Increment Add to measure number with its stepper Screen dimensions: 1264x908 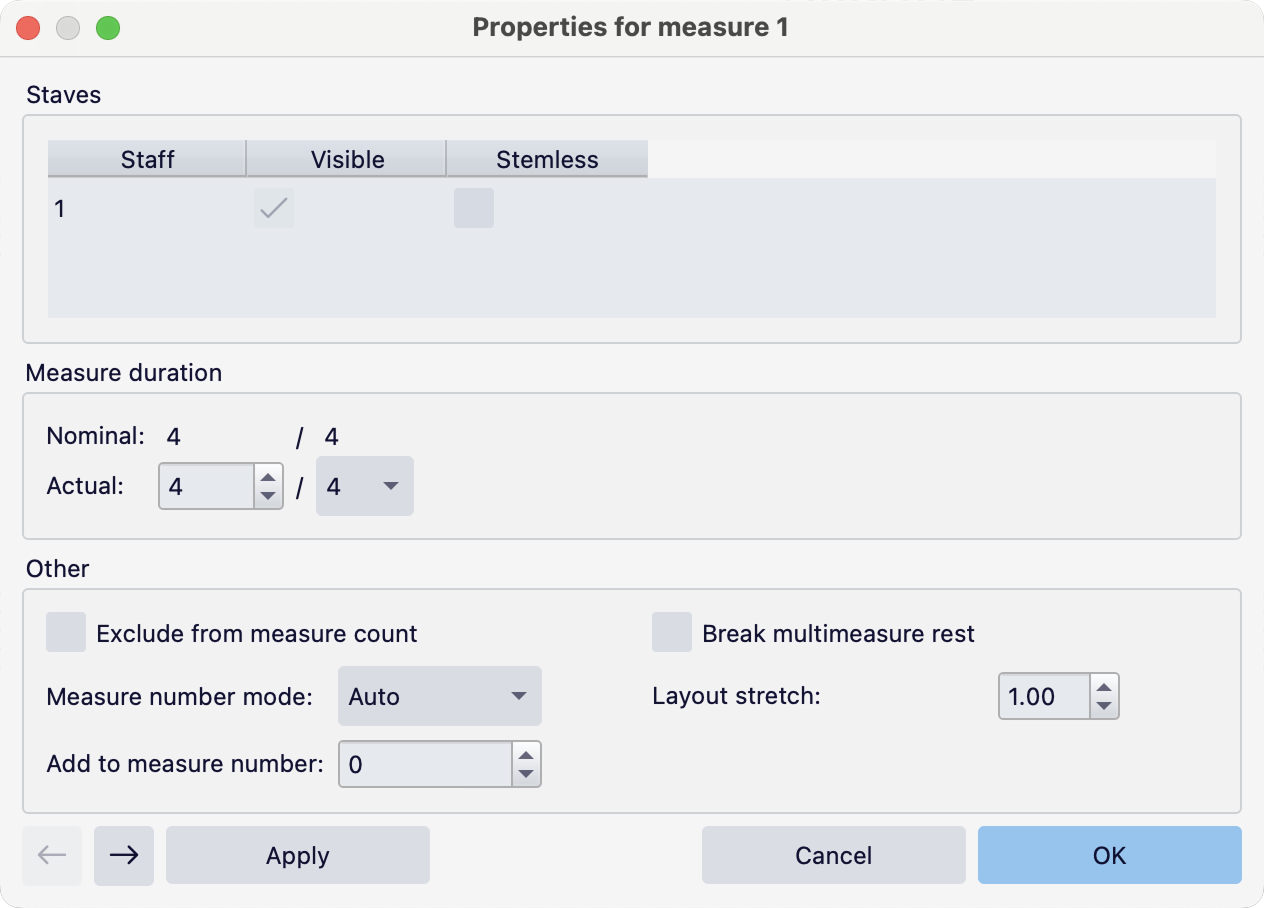click(x=525, y=757)
